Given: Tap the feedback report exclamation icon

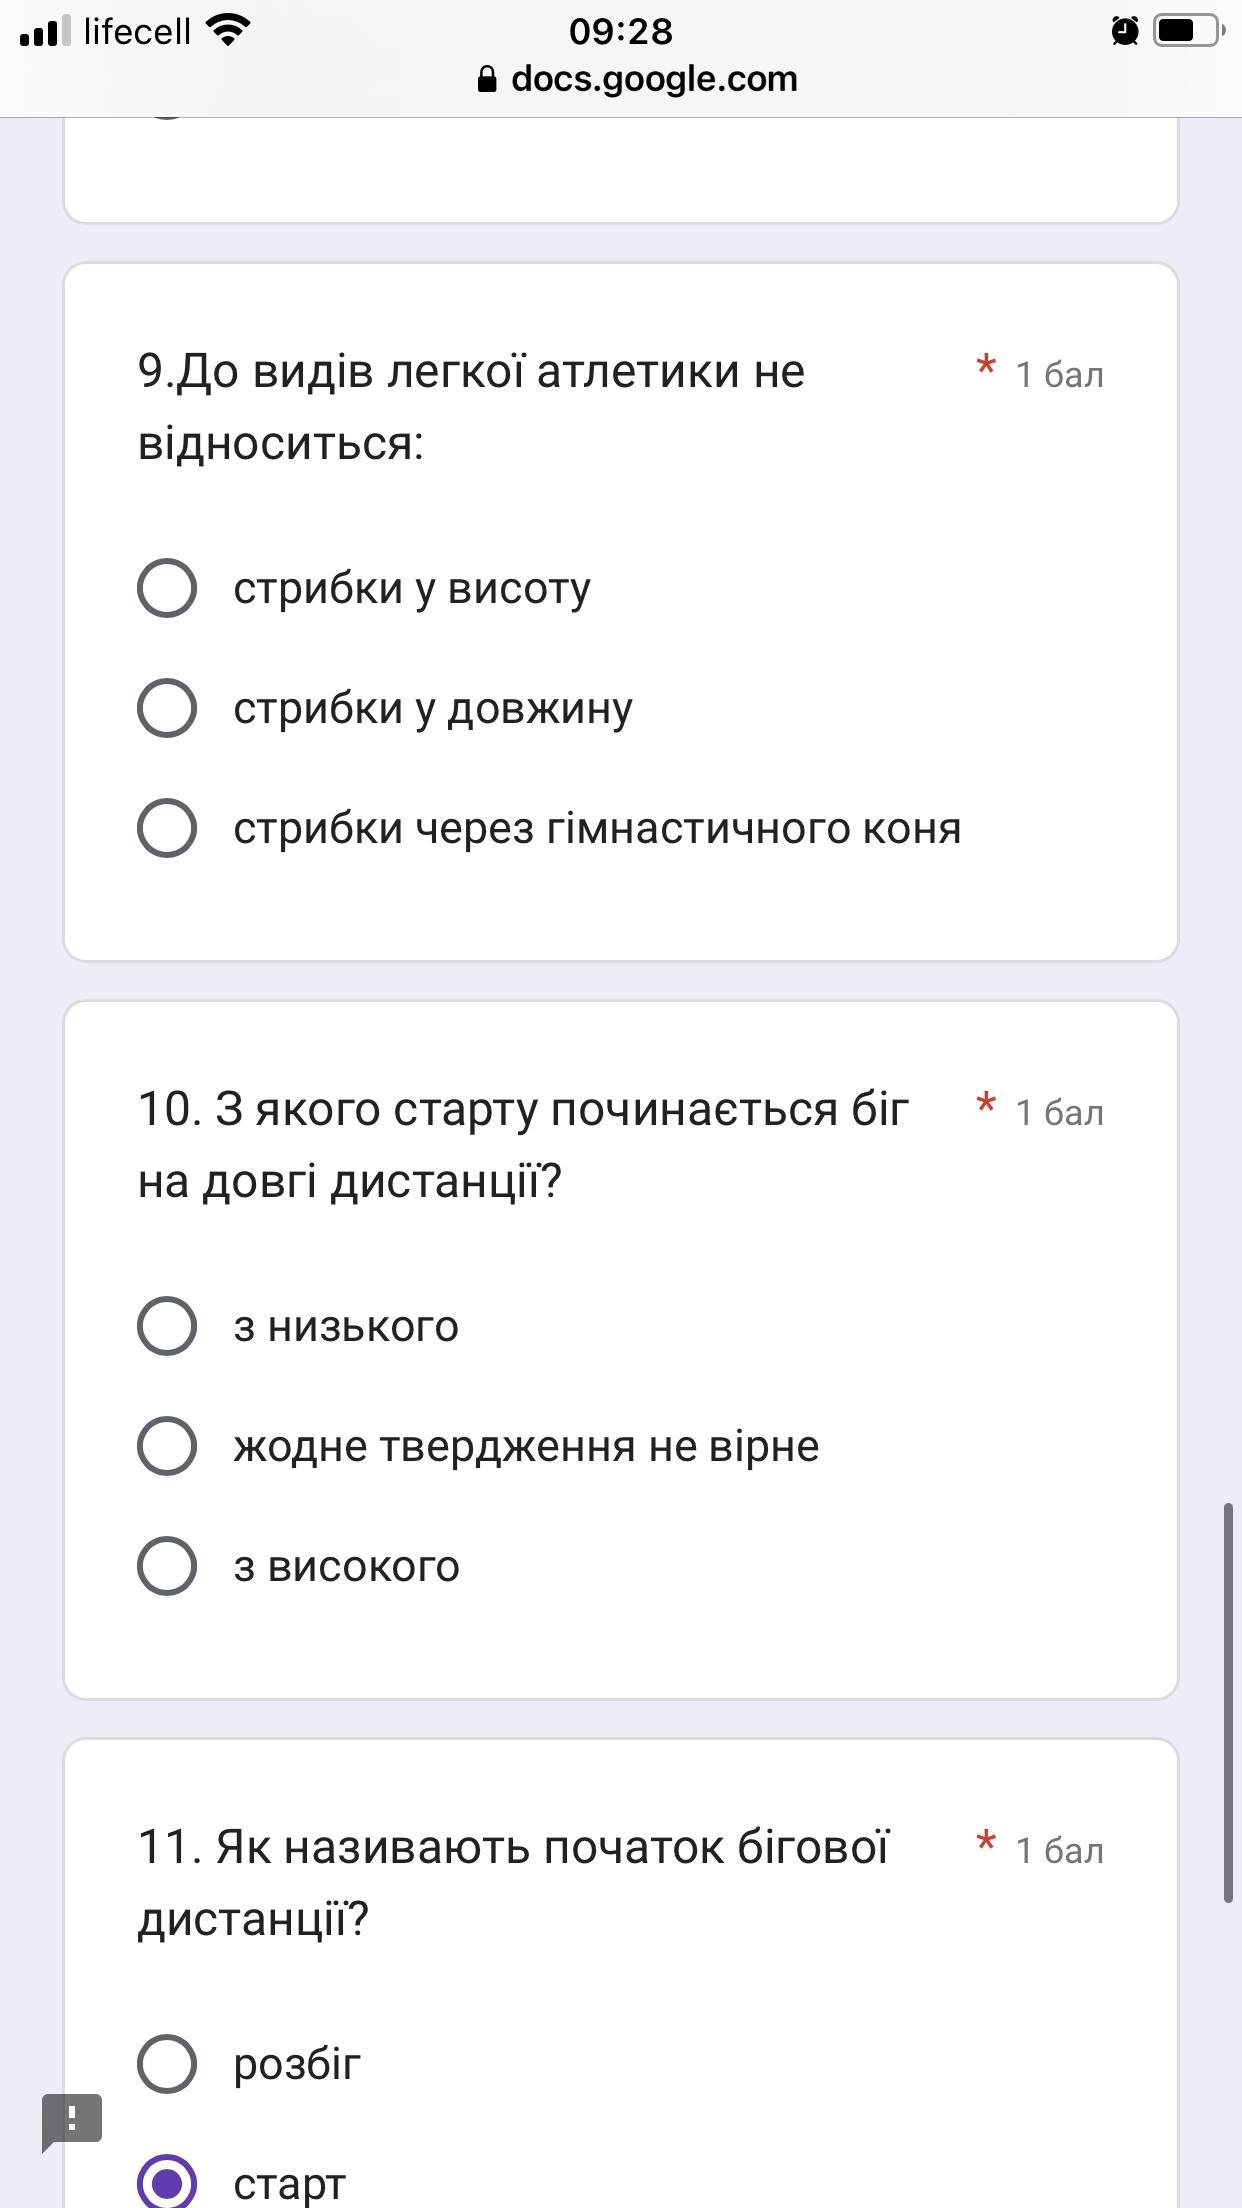Looking at the screenshot, I should tap(72, 2120).
